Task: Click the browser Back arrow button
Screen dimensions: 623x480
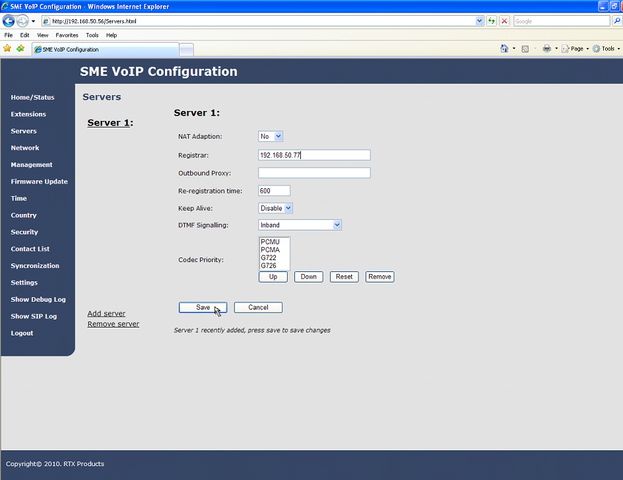Action: 9,20
